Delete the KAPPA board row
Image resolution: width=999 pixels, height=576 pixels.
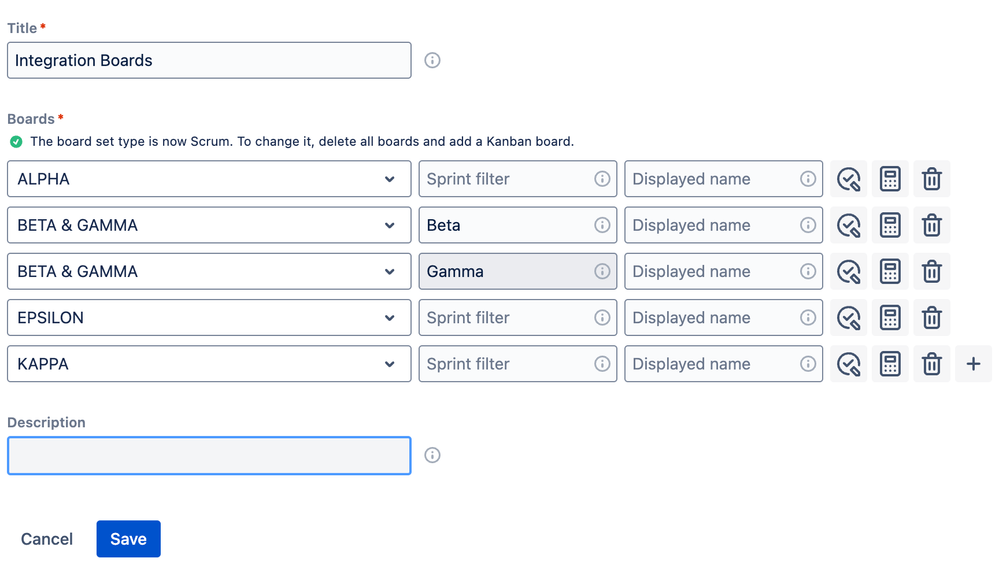tap(931, 364)
